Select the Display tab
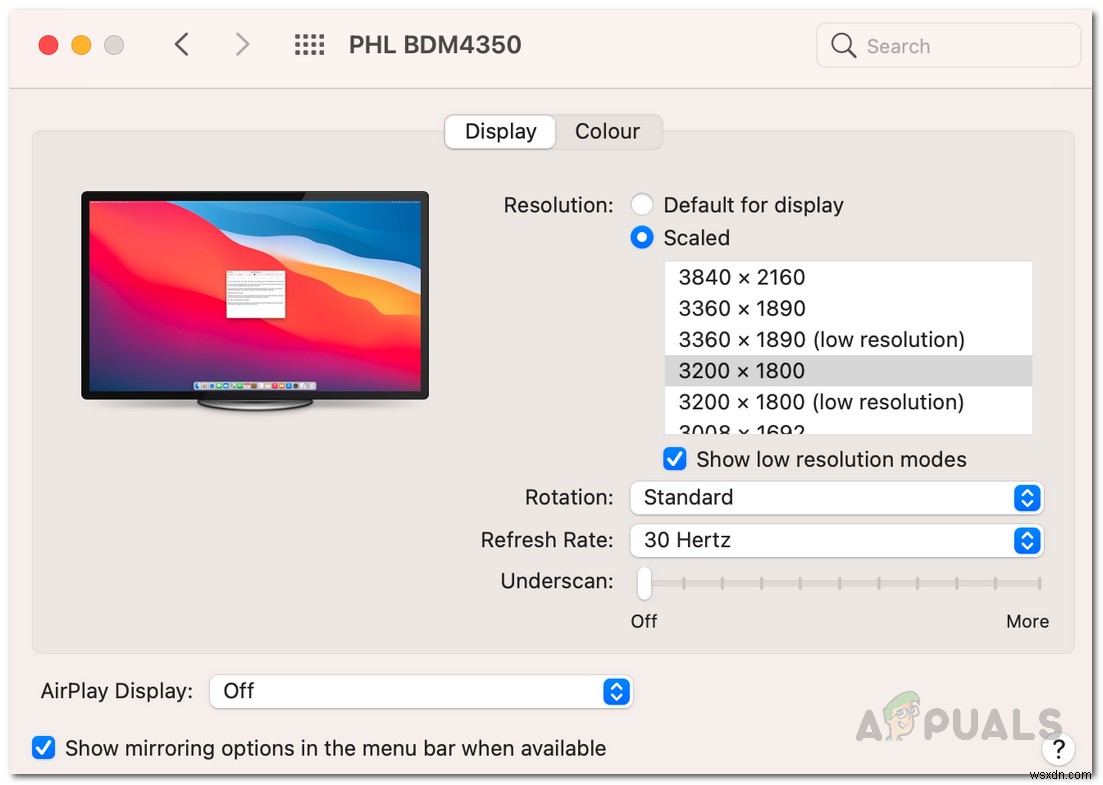1103x785 pixels. point(499,131)
